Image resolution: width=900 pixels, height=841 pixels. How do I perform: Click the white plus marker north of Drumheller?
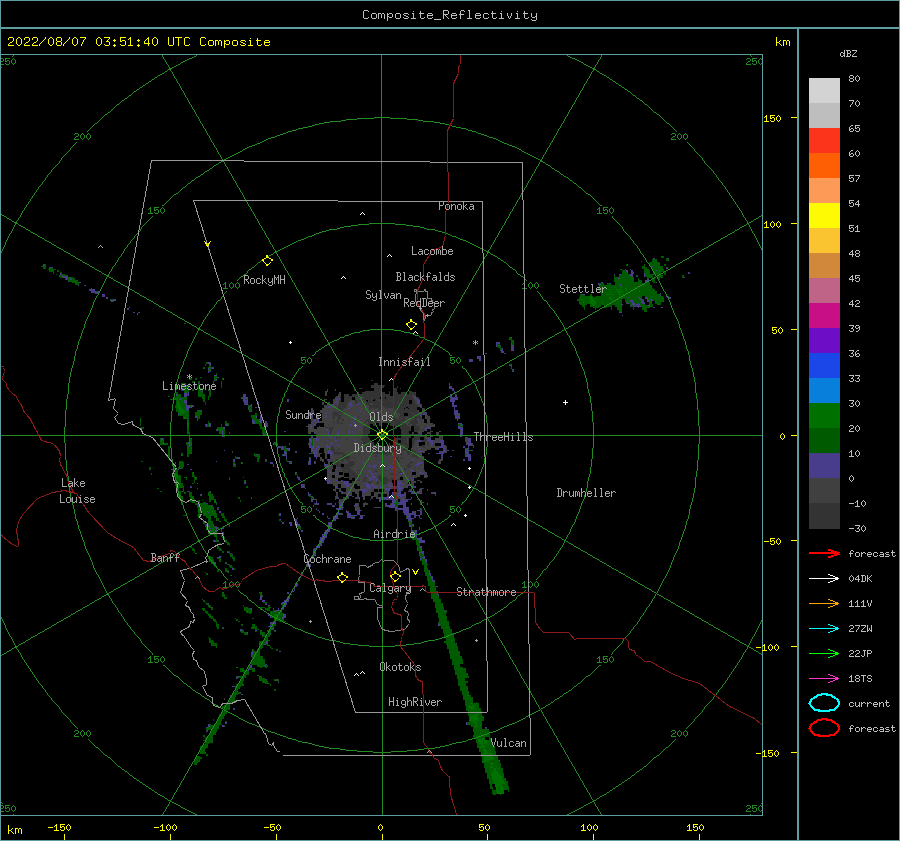tap(565, 402)
